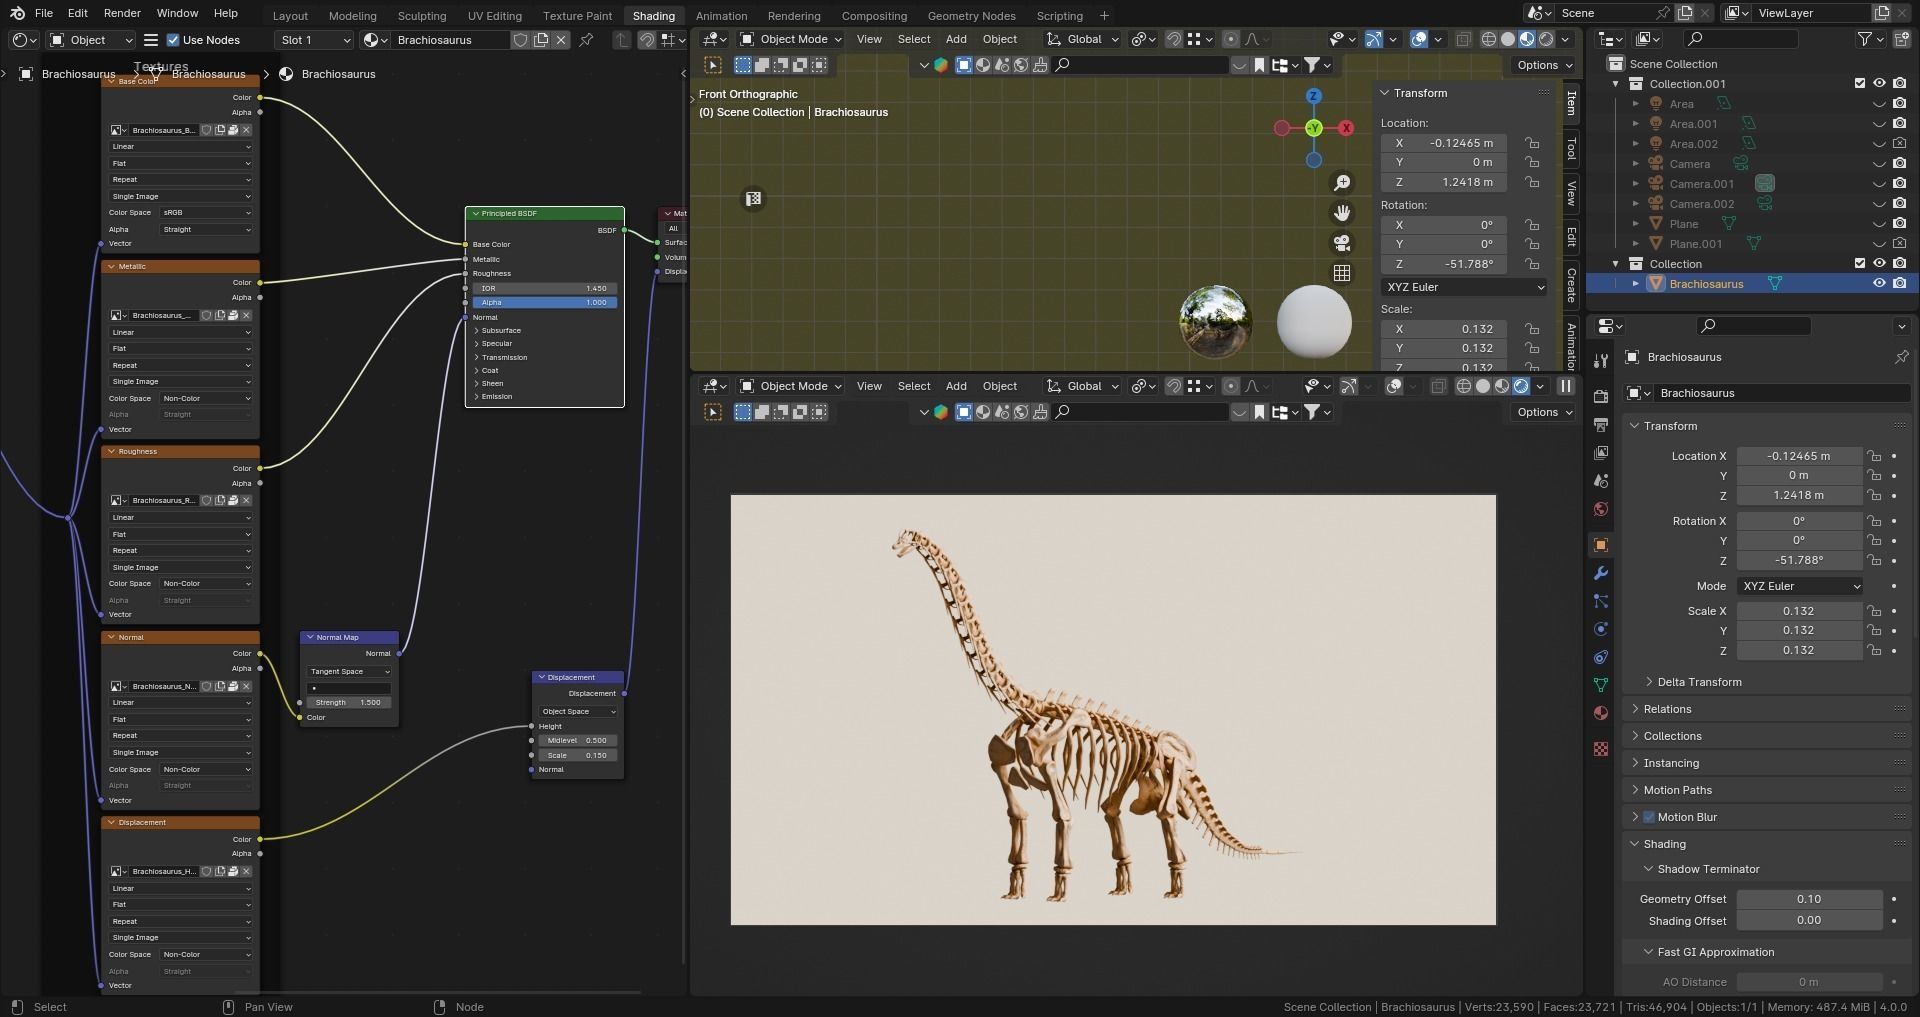1920x1017 pixels.
Task: Expand the Delta Transform section
Action: point(1698,682)
